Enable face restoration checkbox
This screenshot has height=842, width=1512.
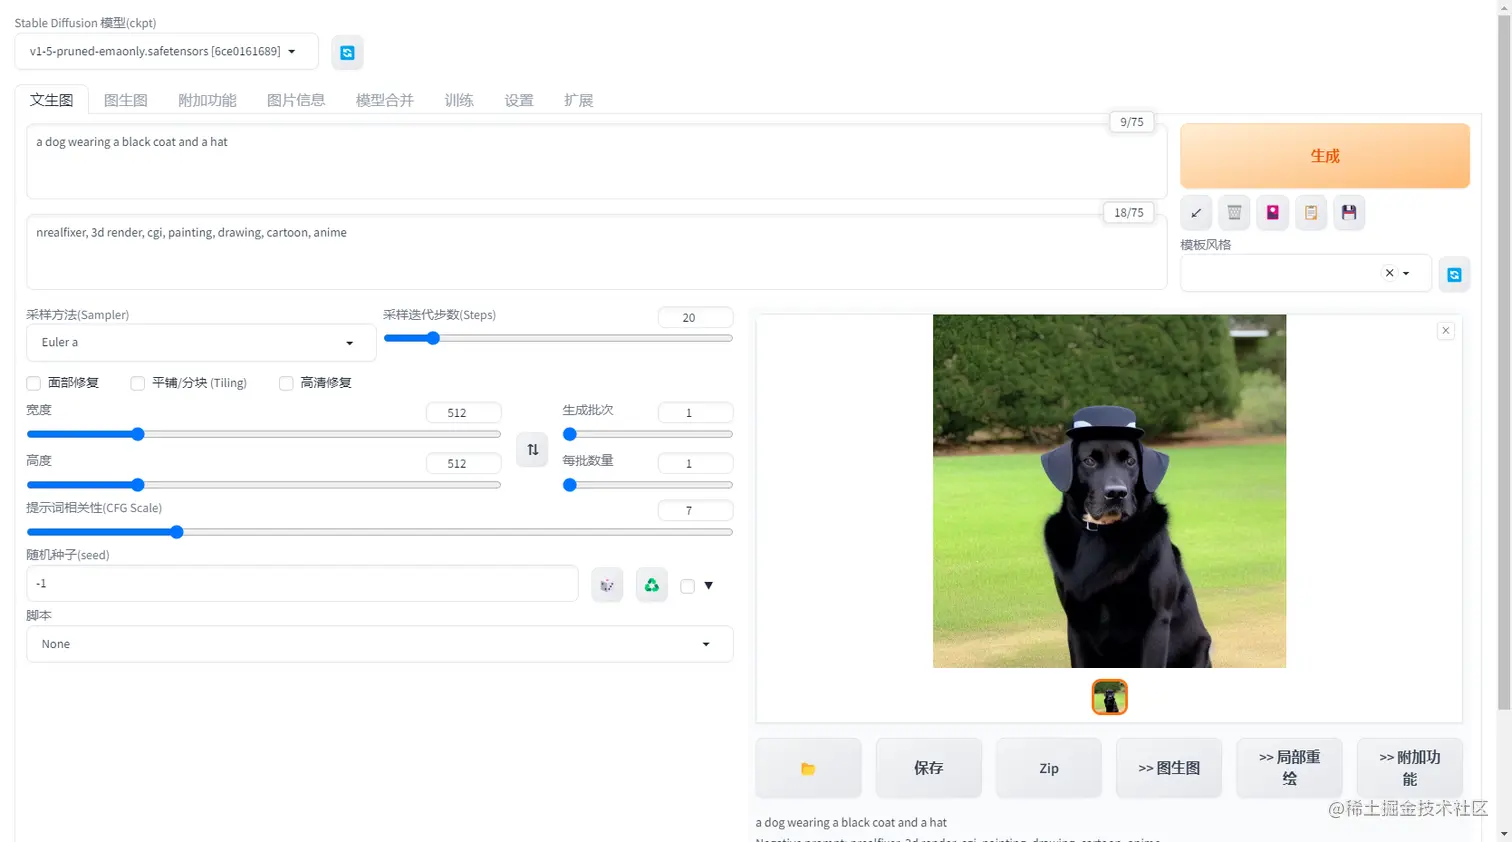pyautogui.click(x=34, y=383)
